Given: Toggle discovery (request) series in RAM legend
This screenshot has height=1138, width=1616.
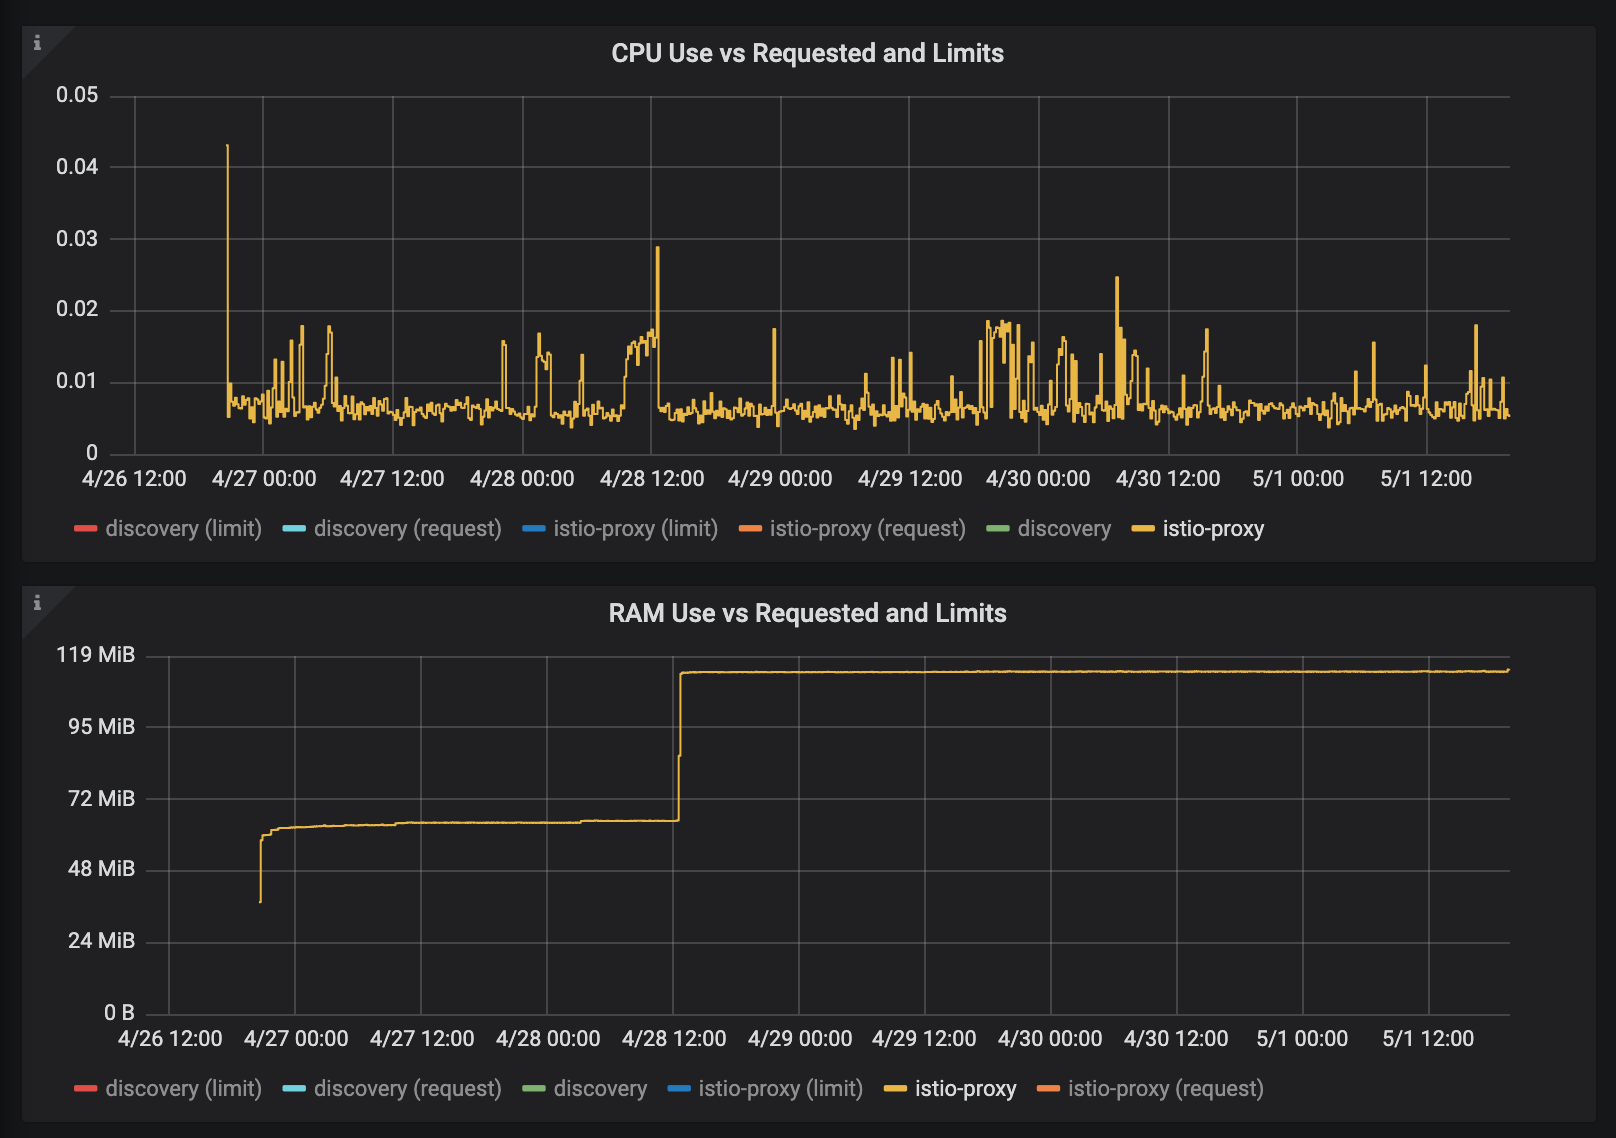Looking at the screenshot, I should [408, 1088].
